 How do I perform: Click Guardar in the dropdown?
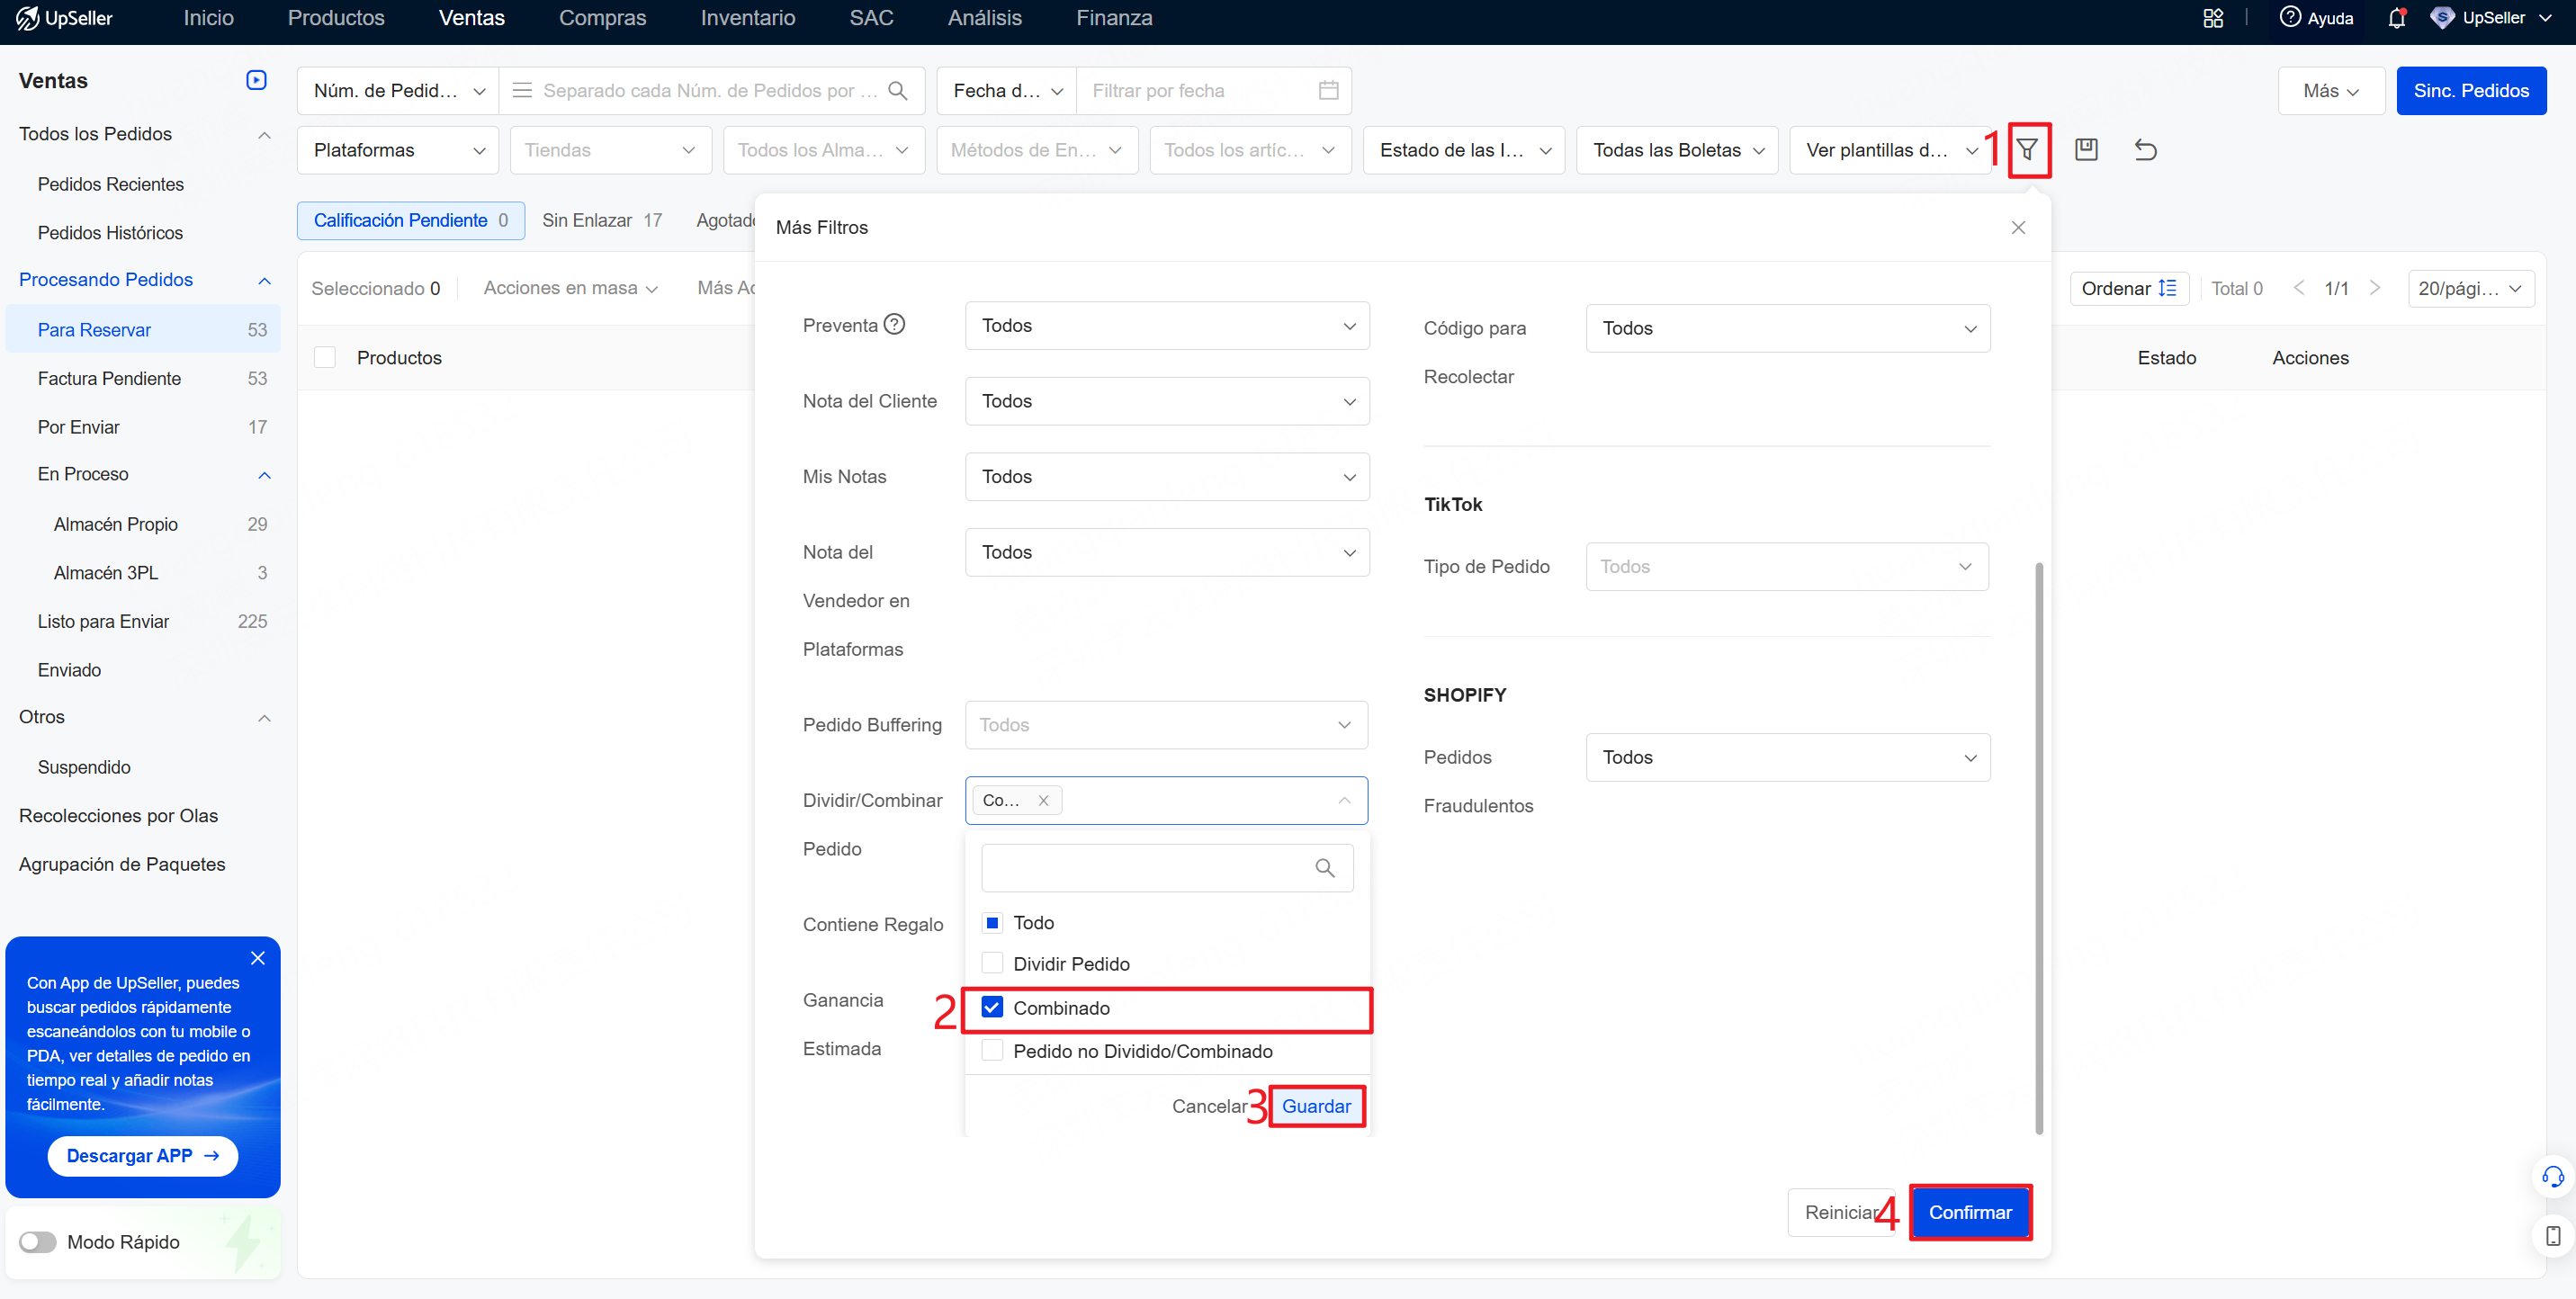(1316, 1106)
